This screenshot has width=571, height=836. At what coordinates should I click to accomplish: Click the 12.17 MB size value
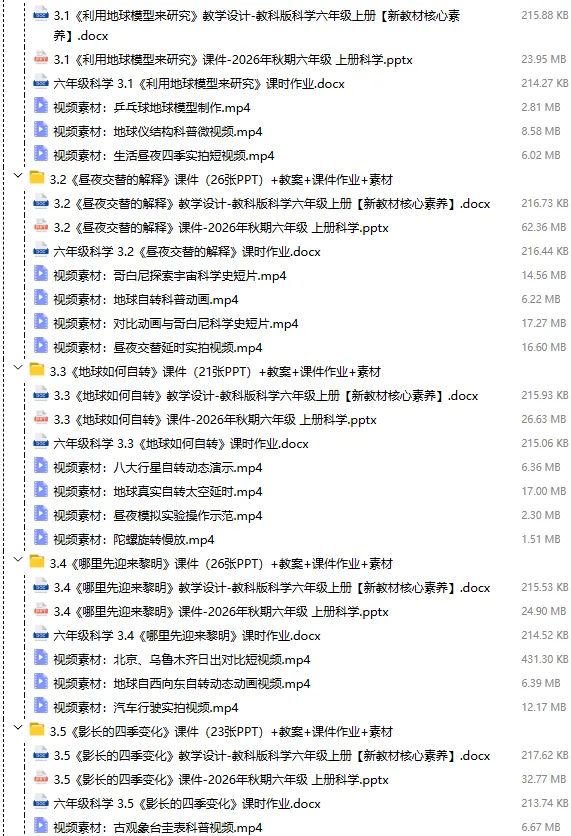click(543, 707)
